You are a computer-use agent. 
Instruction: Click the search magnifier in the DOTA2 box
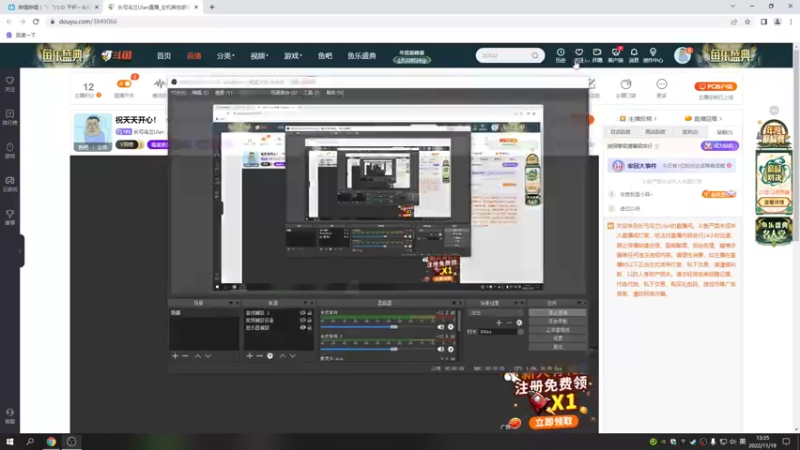[535, 56]
